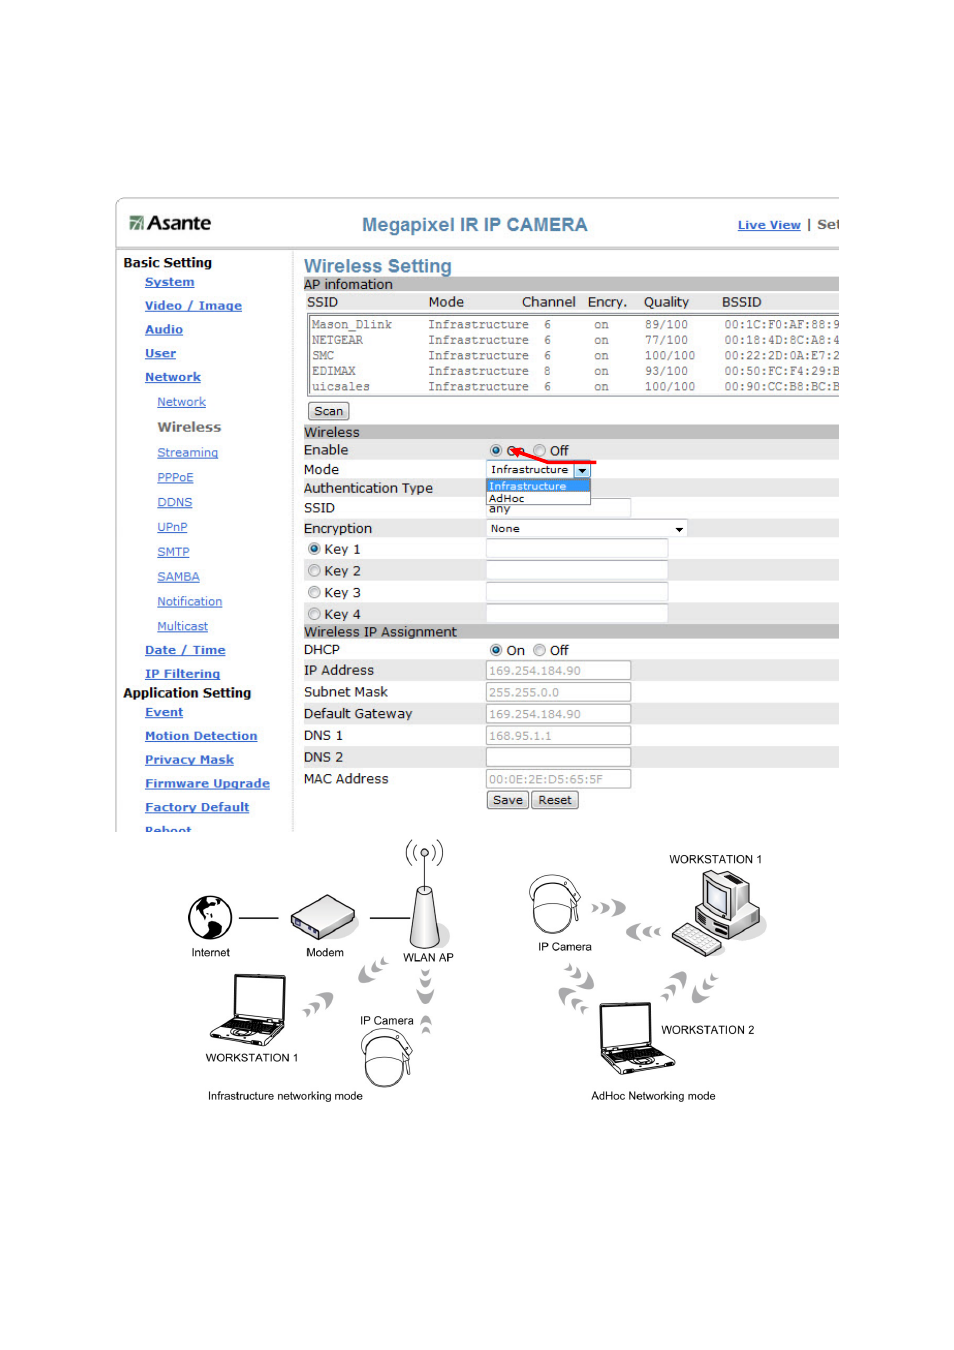Select the Key 3 radio button

point(314,593)
